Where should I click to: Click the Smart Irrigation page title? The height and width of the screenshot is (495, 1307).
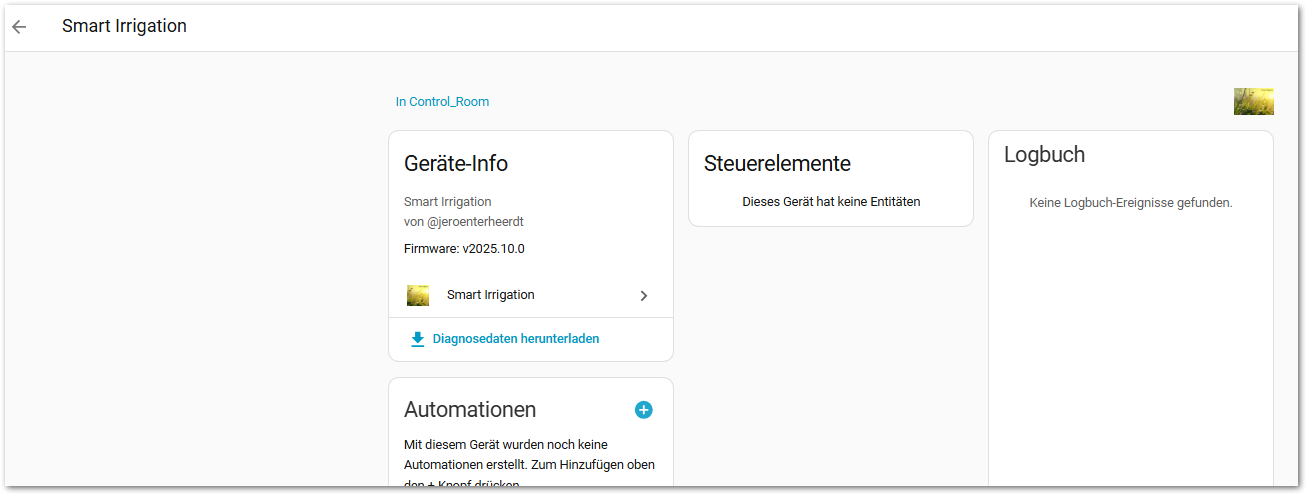pos(124,26)
